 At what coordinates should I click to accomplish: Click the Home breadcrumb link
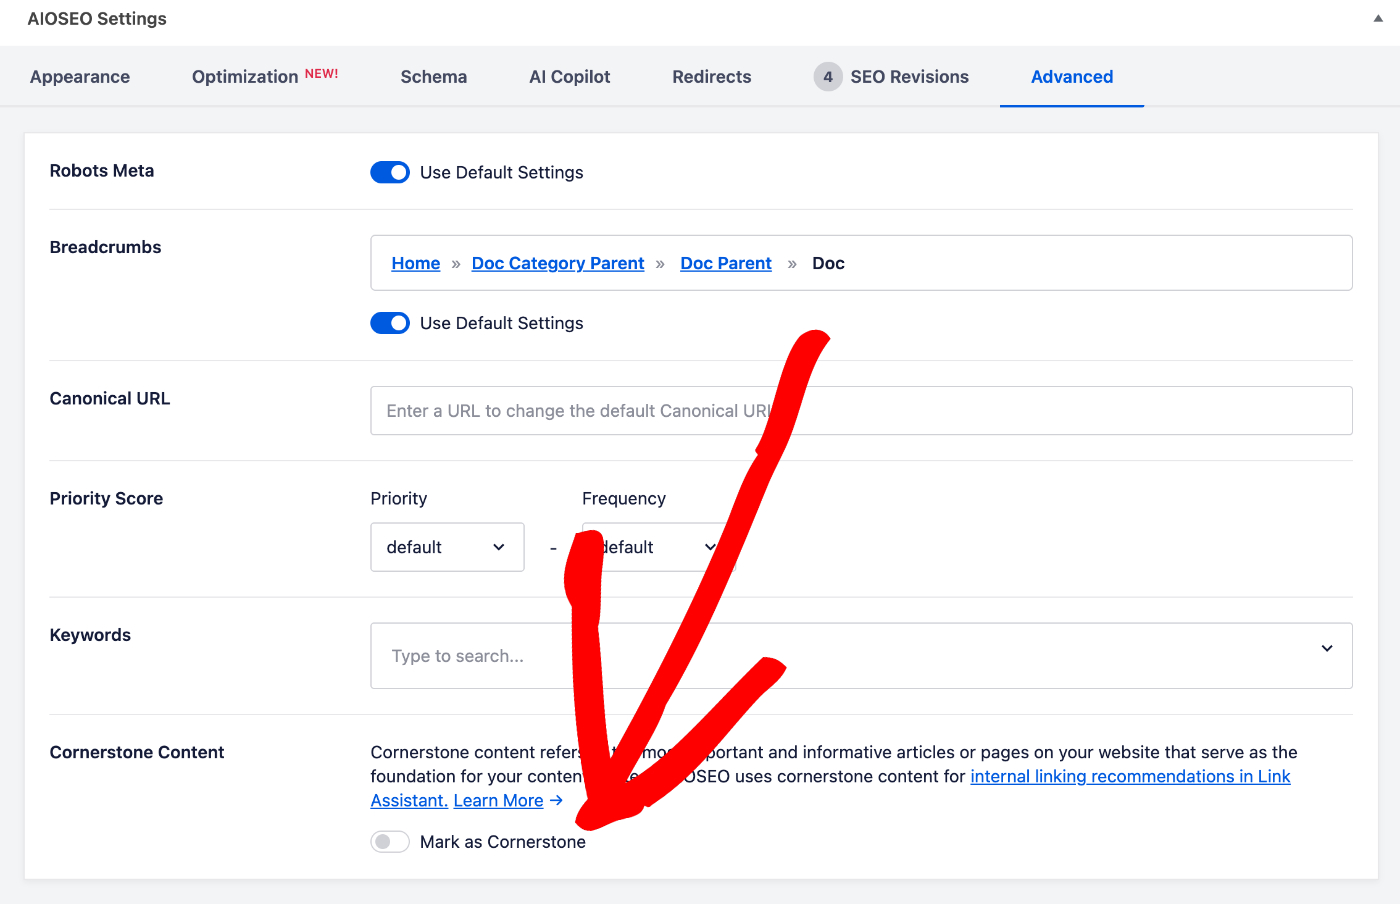(x=416, y=263)
